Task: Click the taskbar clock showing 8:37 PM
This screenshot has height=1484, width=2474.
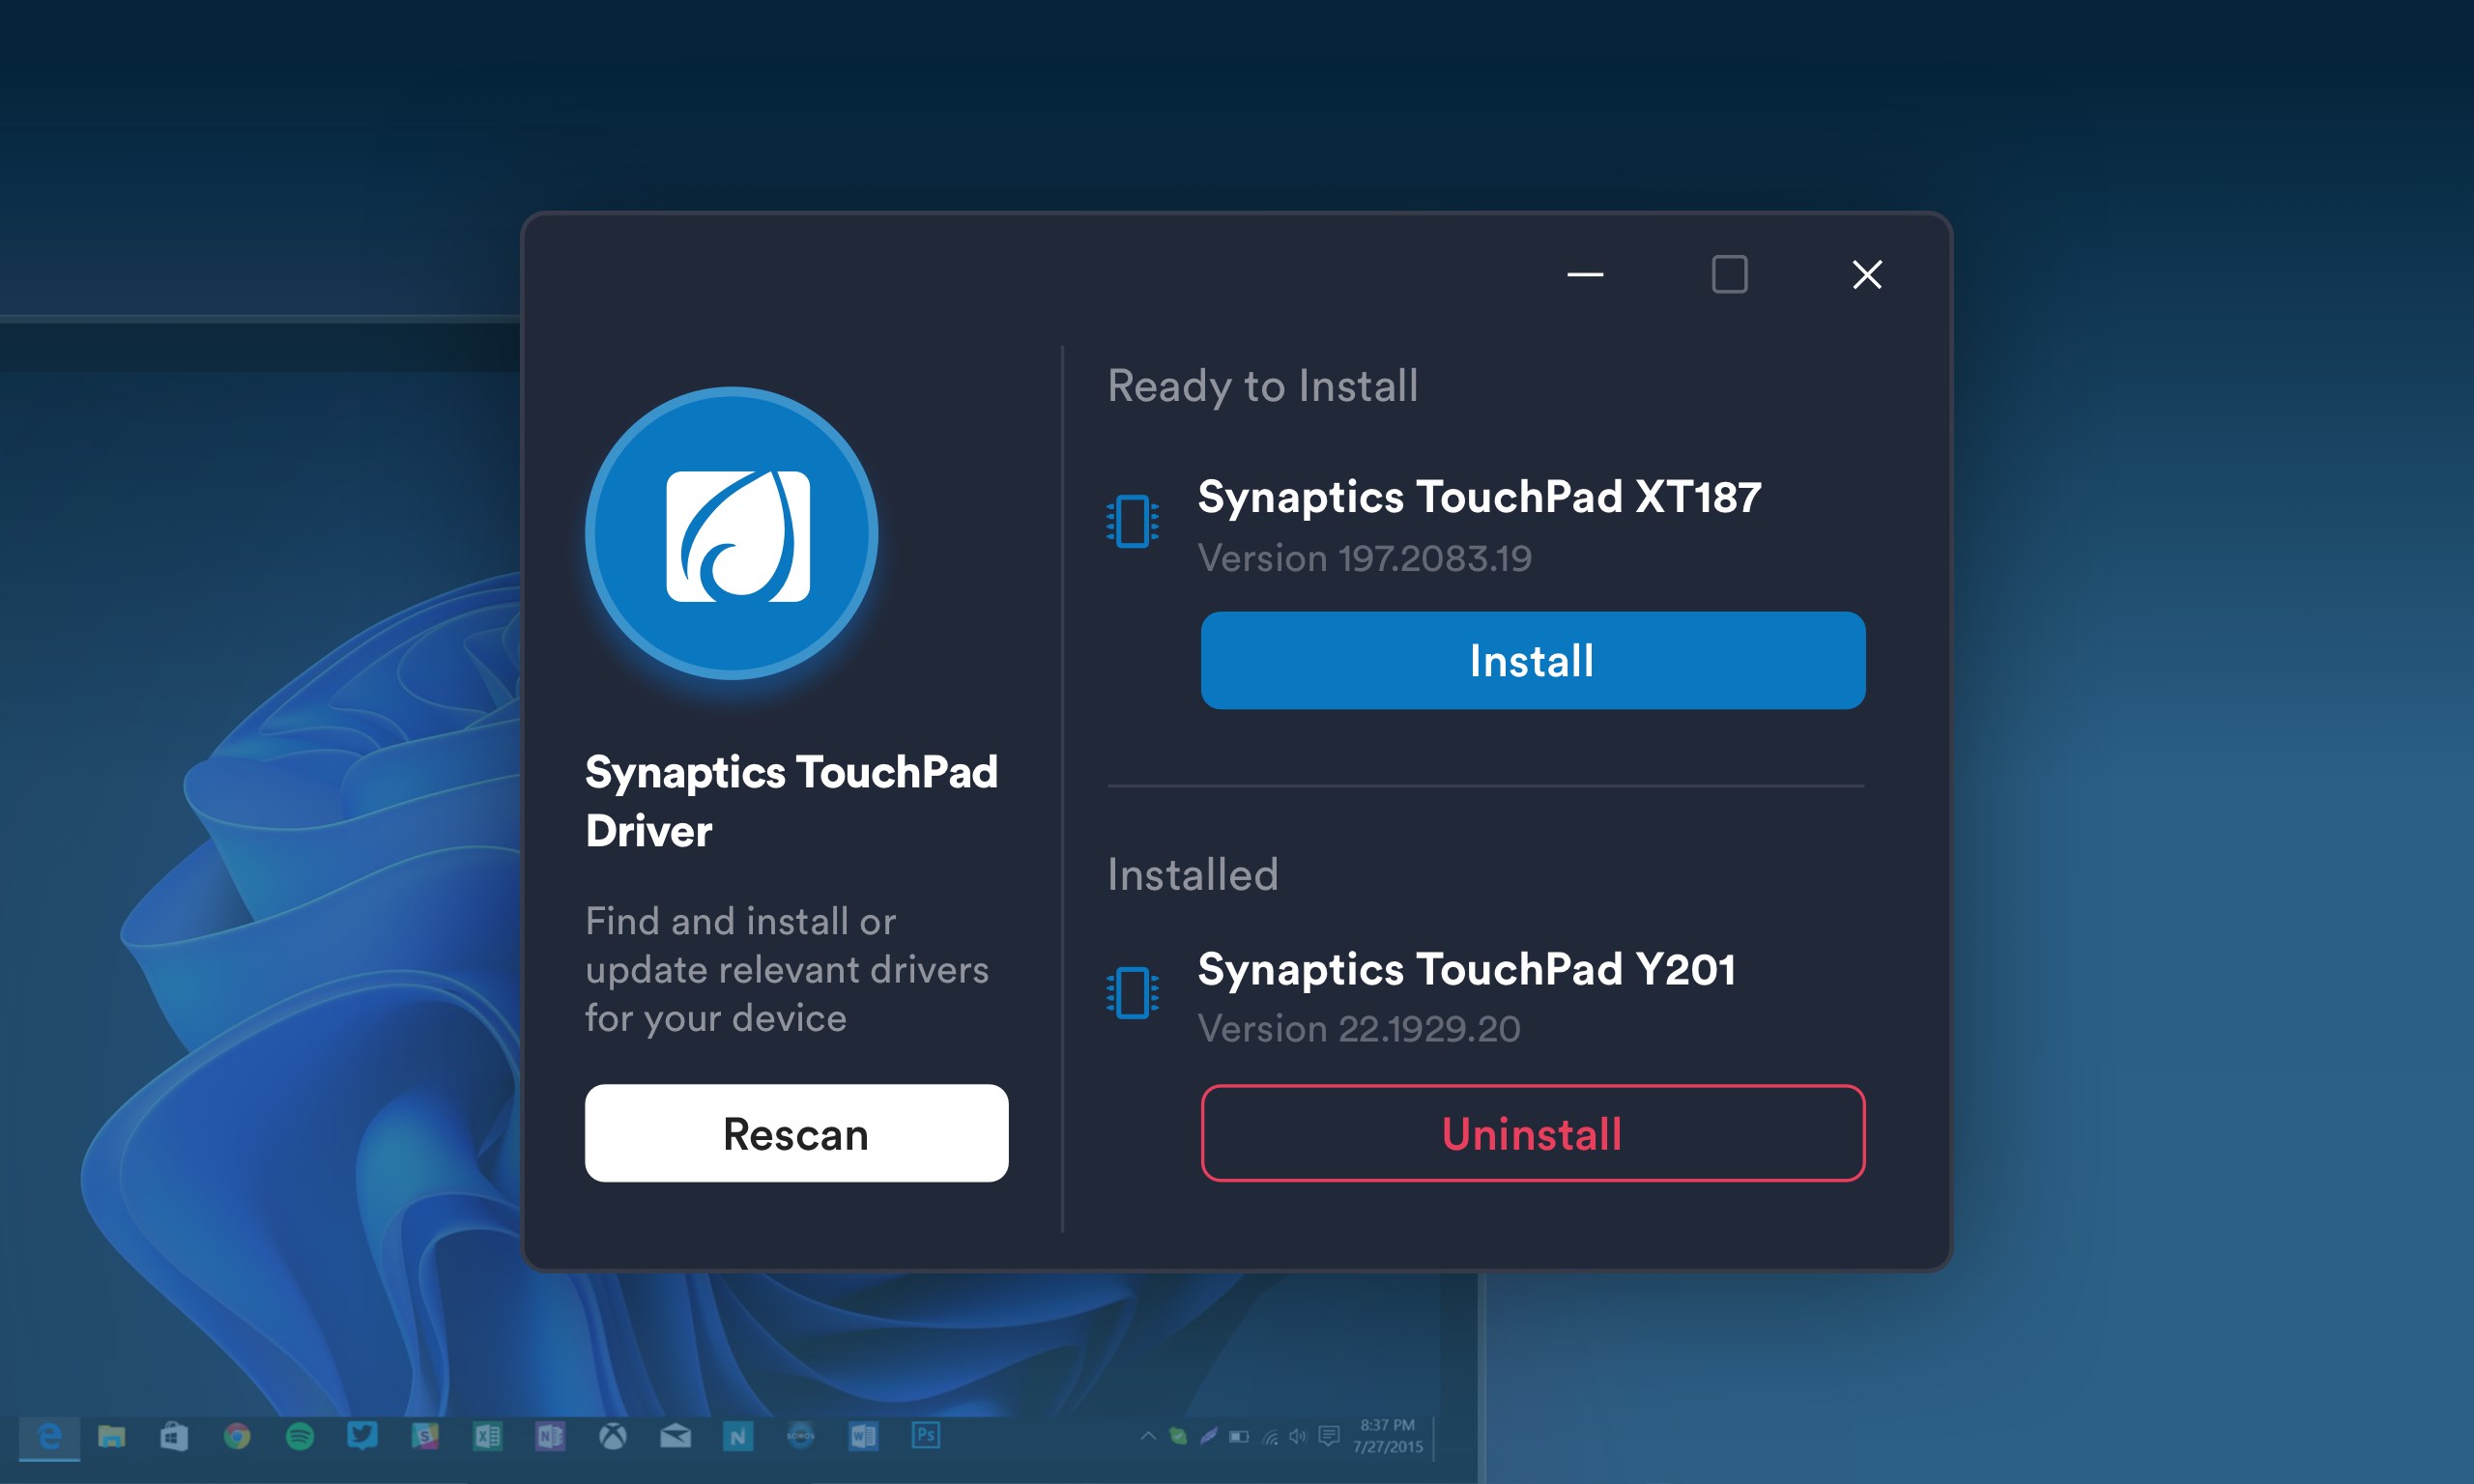Action: 1387,1436
